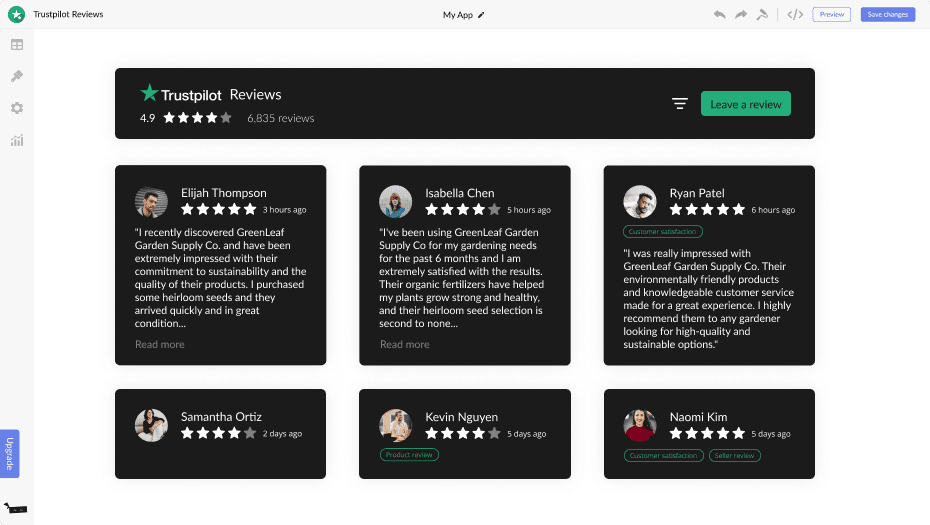Viewport: 930px width, 525px height.
Task: Click the header overall star rating
Action: [x=198, y=117]
